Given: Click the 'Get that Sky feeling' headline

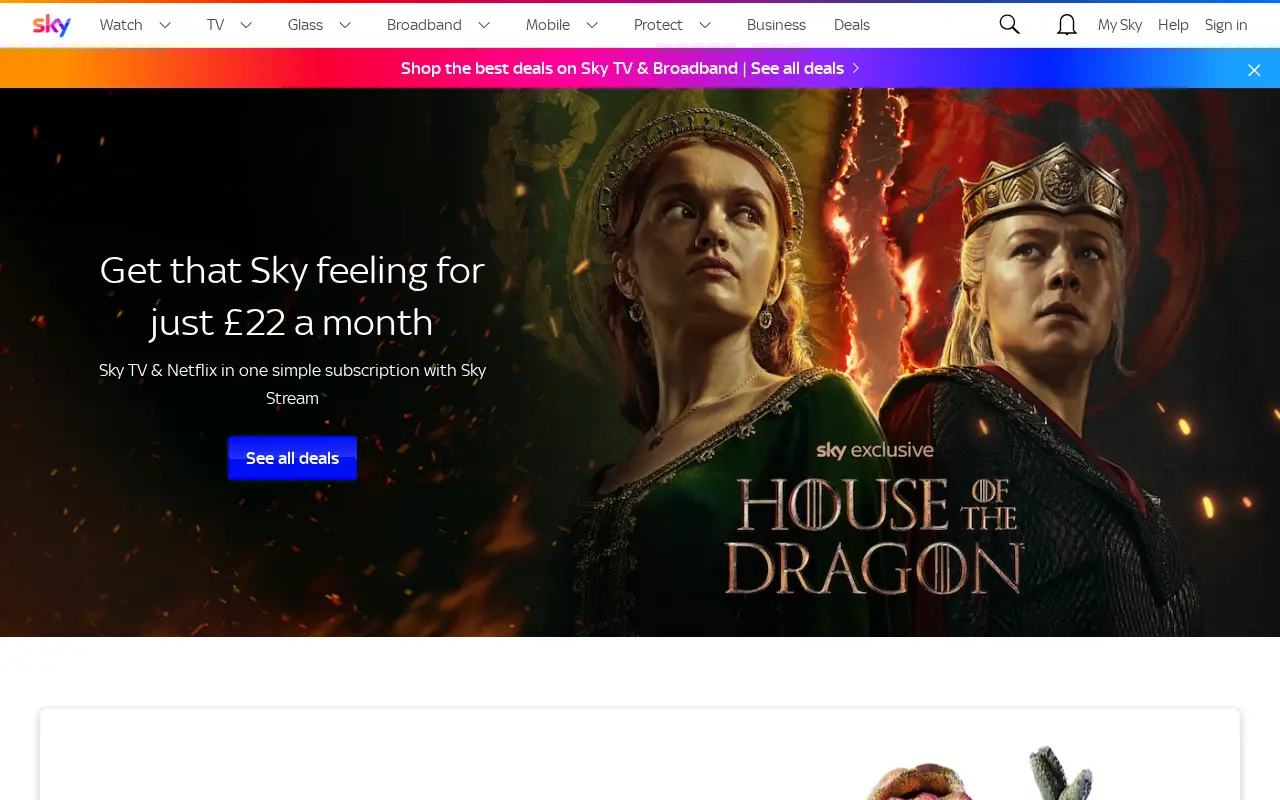Looking at the screenshot, I should coord(292,296).
